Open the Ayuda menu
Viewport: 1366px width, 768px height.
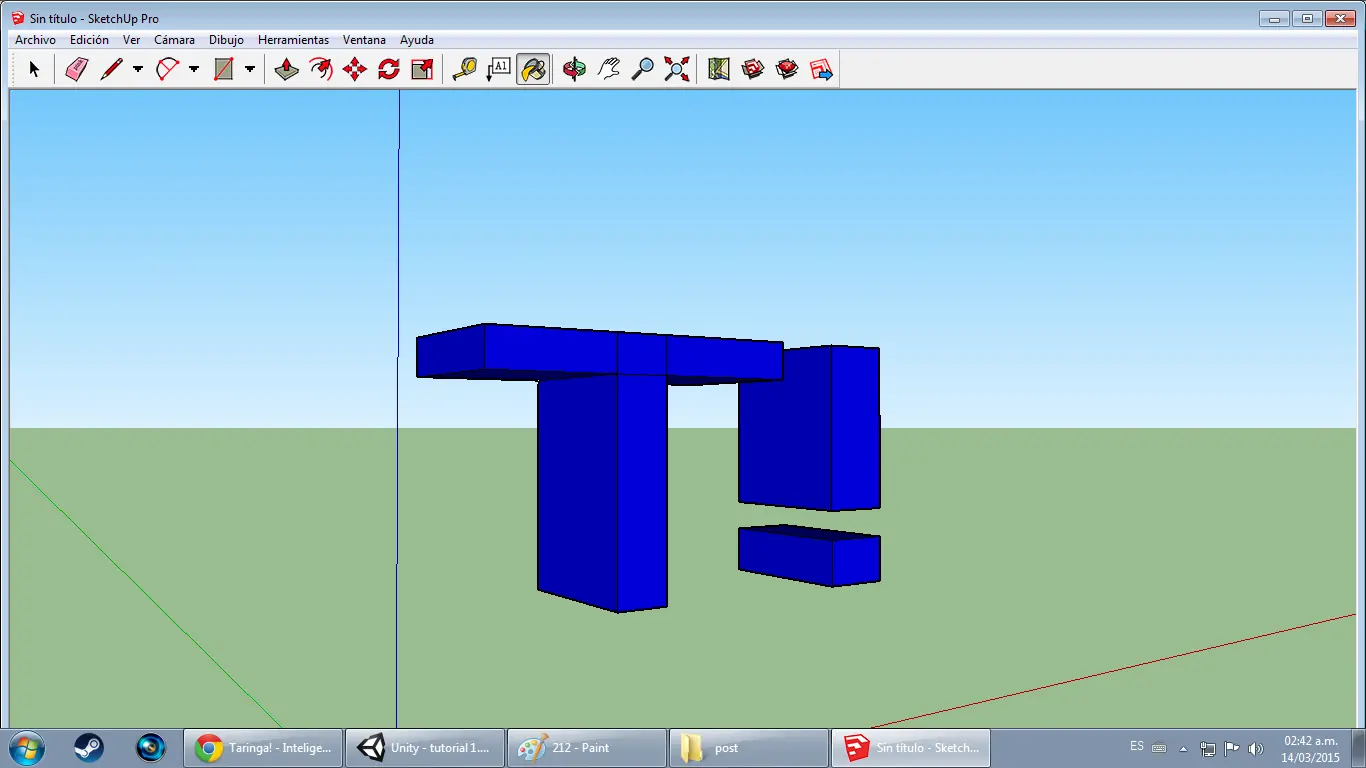[x=417, y=40]
